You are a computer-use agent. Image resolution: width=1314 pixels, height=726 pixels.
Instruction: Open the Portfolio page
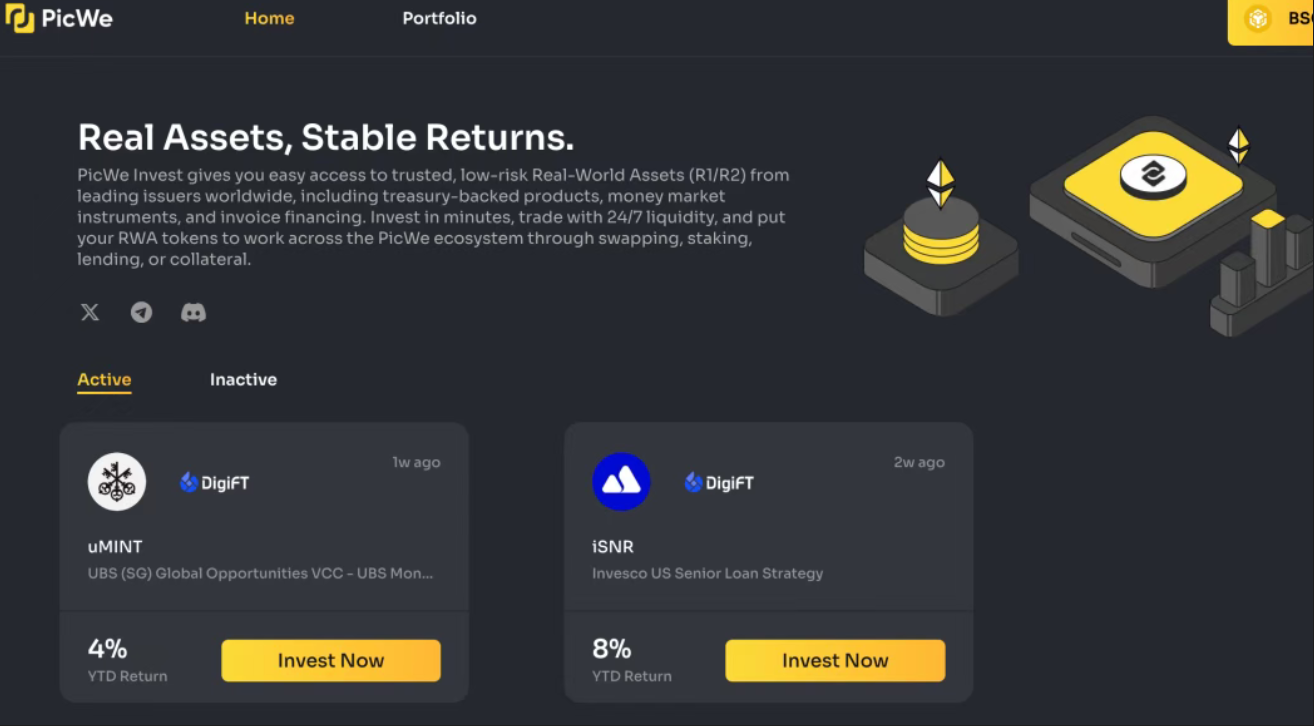pyautogui.click(x=439, y=19)
